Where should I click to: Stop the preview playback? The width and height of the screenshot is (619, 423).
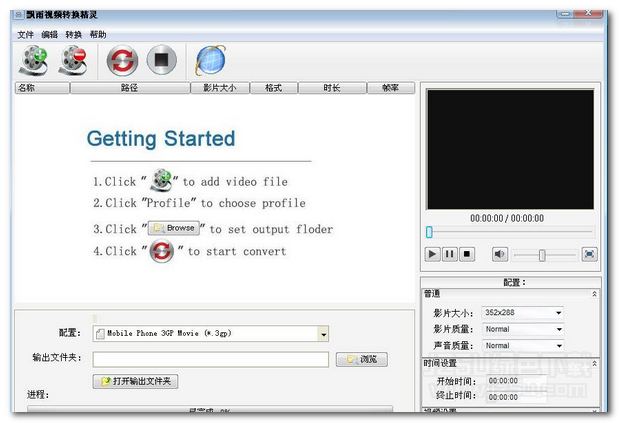467,254
